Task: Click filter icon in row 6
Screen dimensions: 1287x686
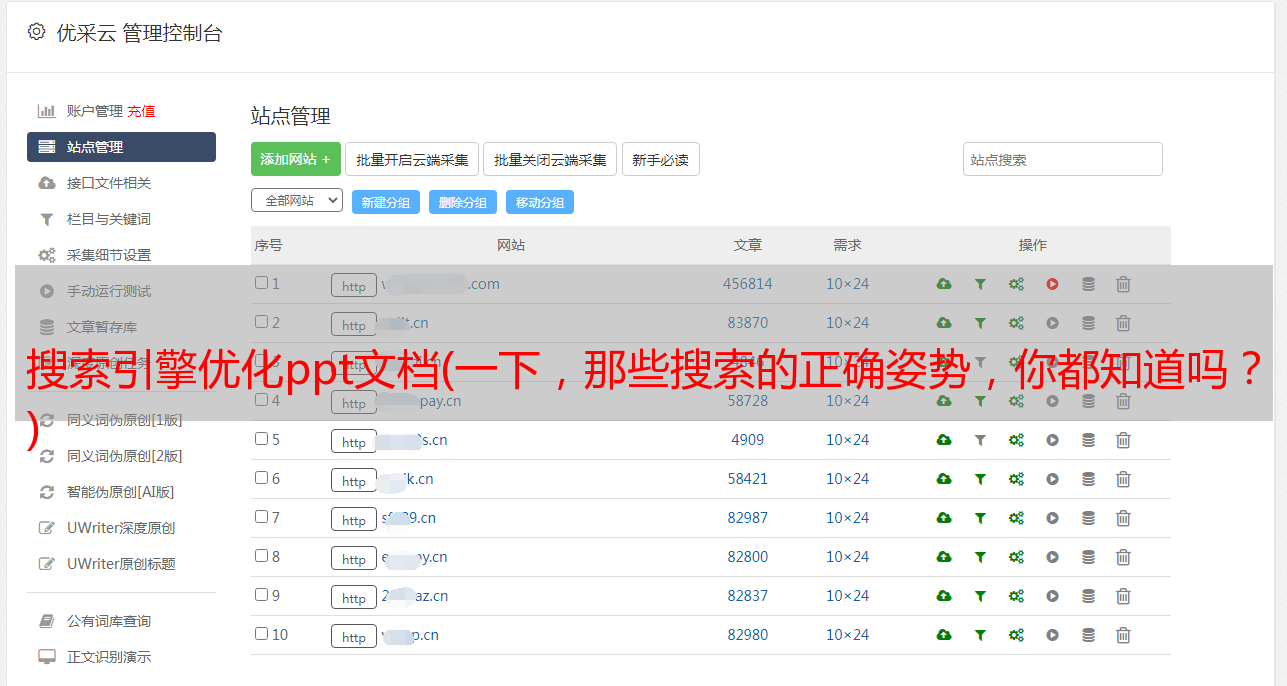Action: (980, 479)
